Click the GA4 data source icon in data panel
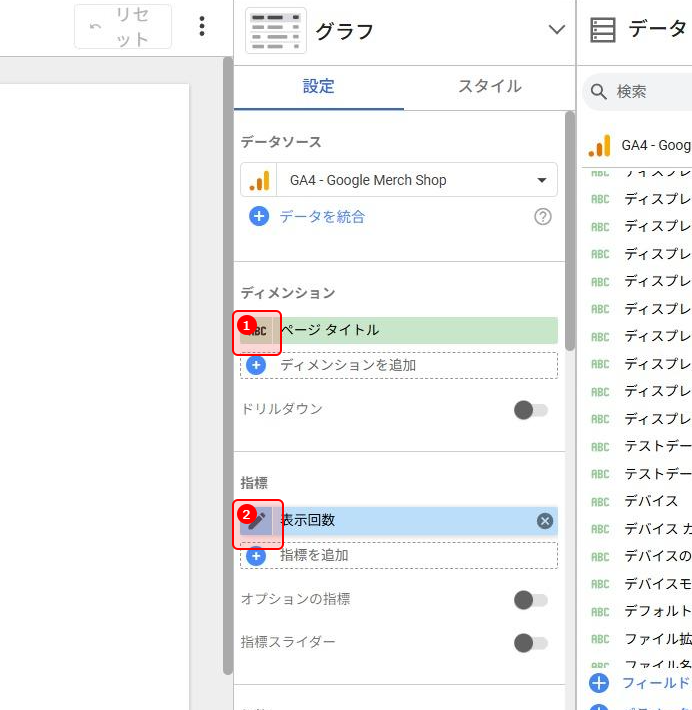 [600, 146]
